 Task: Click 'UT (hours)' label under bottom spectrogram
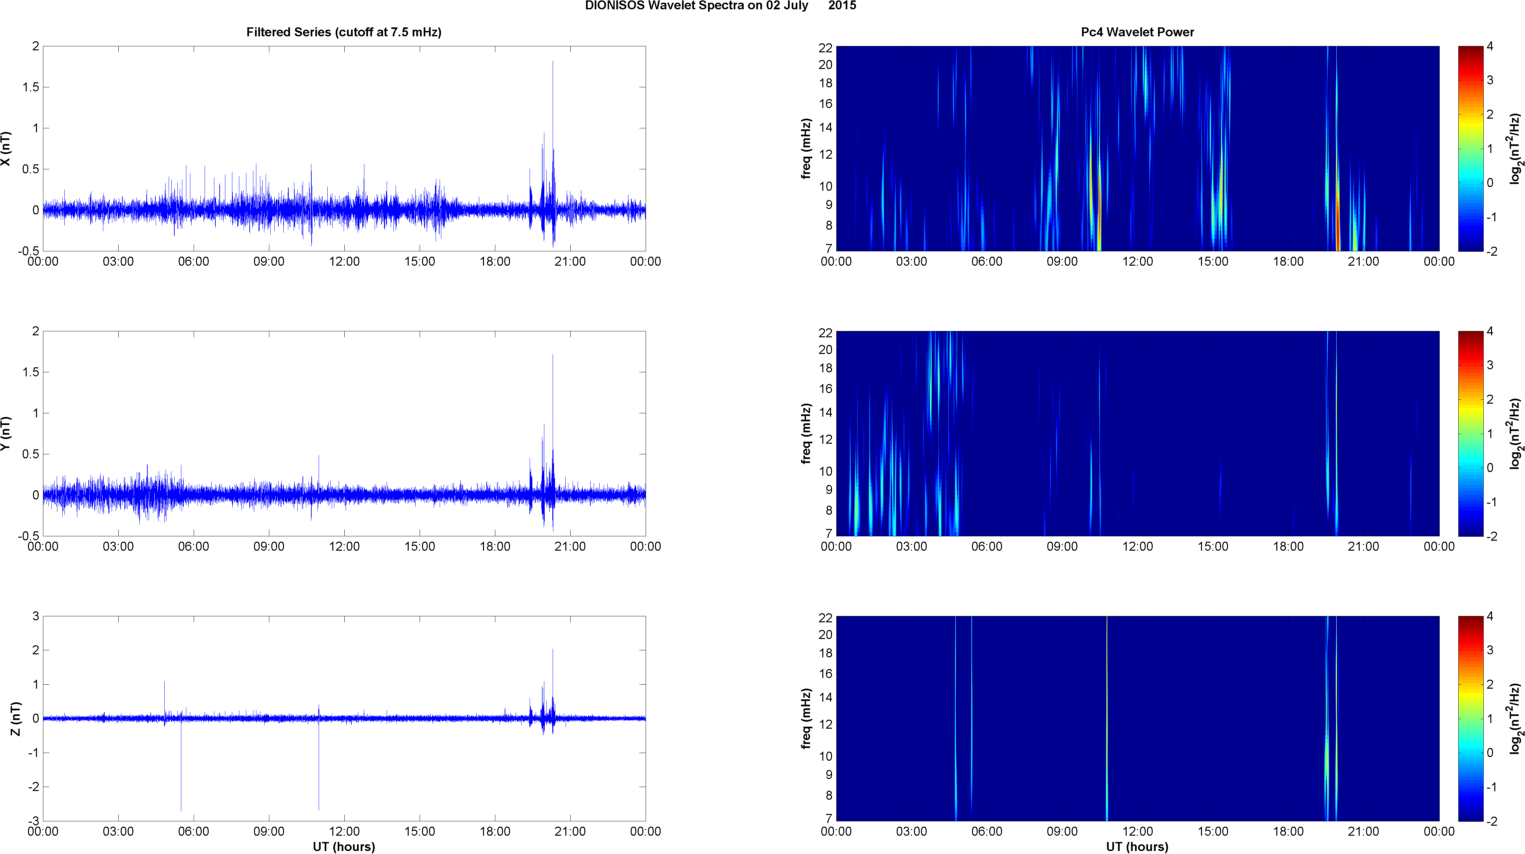coord(1138,847)
